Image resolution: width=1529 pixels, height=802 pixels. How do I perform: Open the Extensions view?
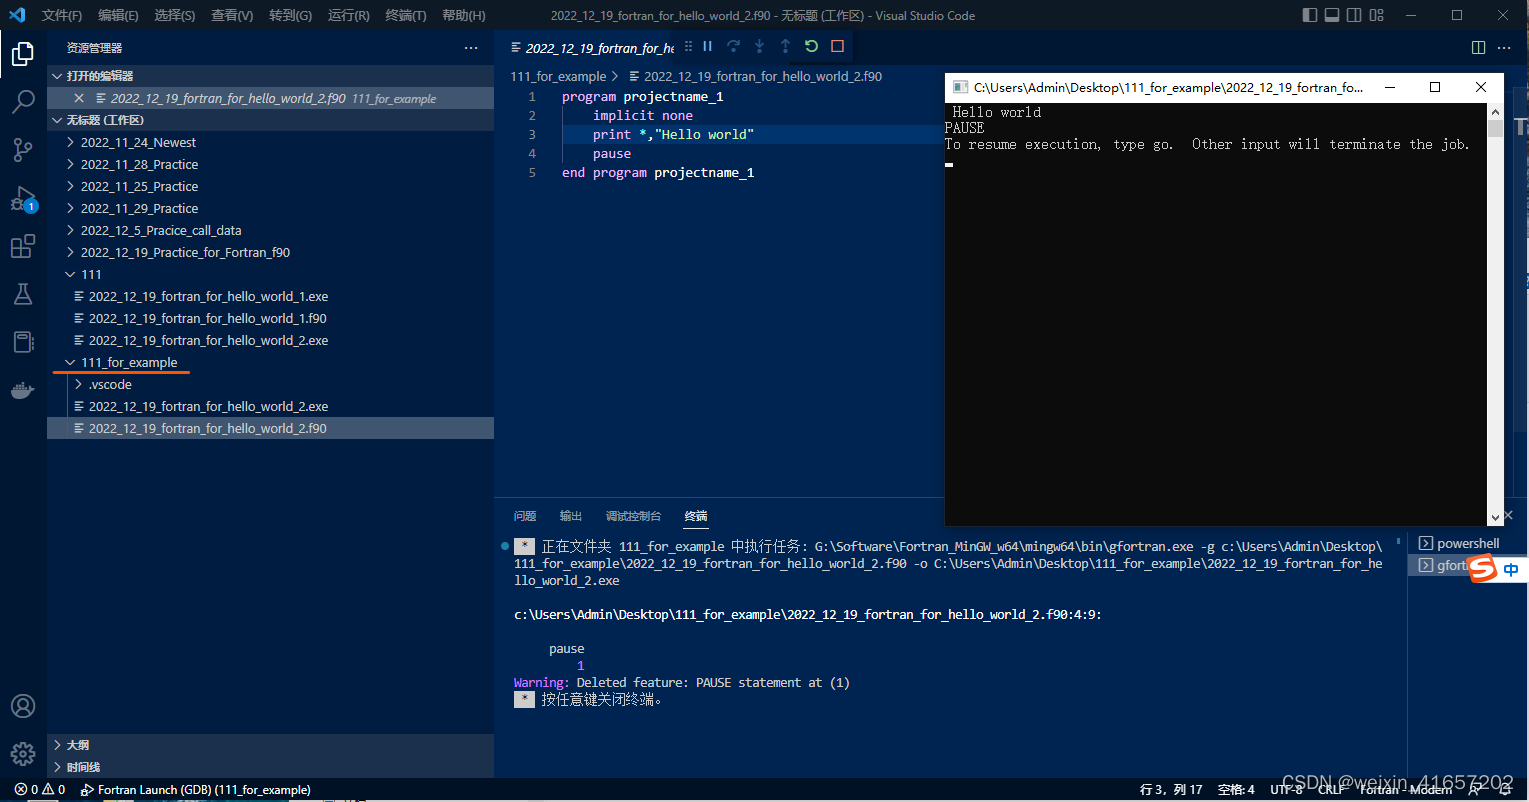click(x=23, y=246)
